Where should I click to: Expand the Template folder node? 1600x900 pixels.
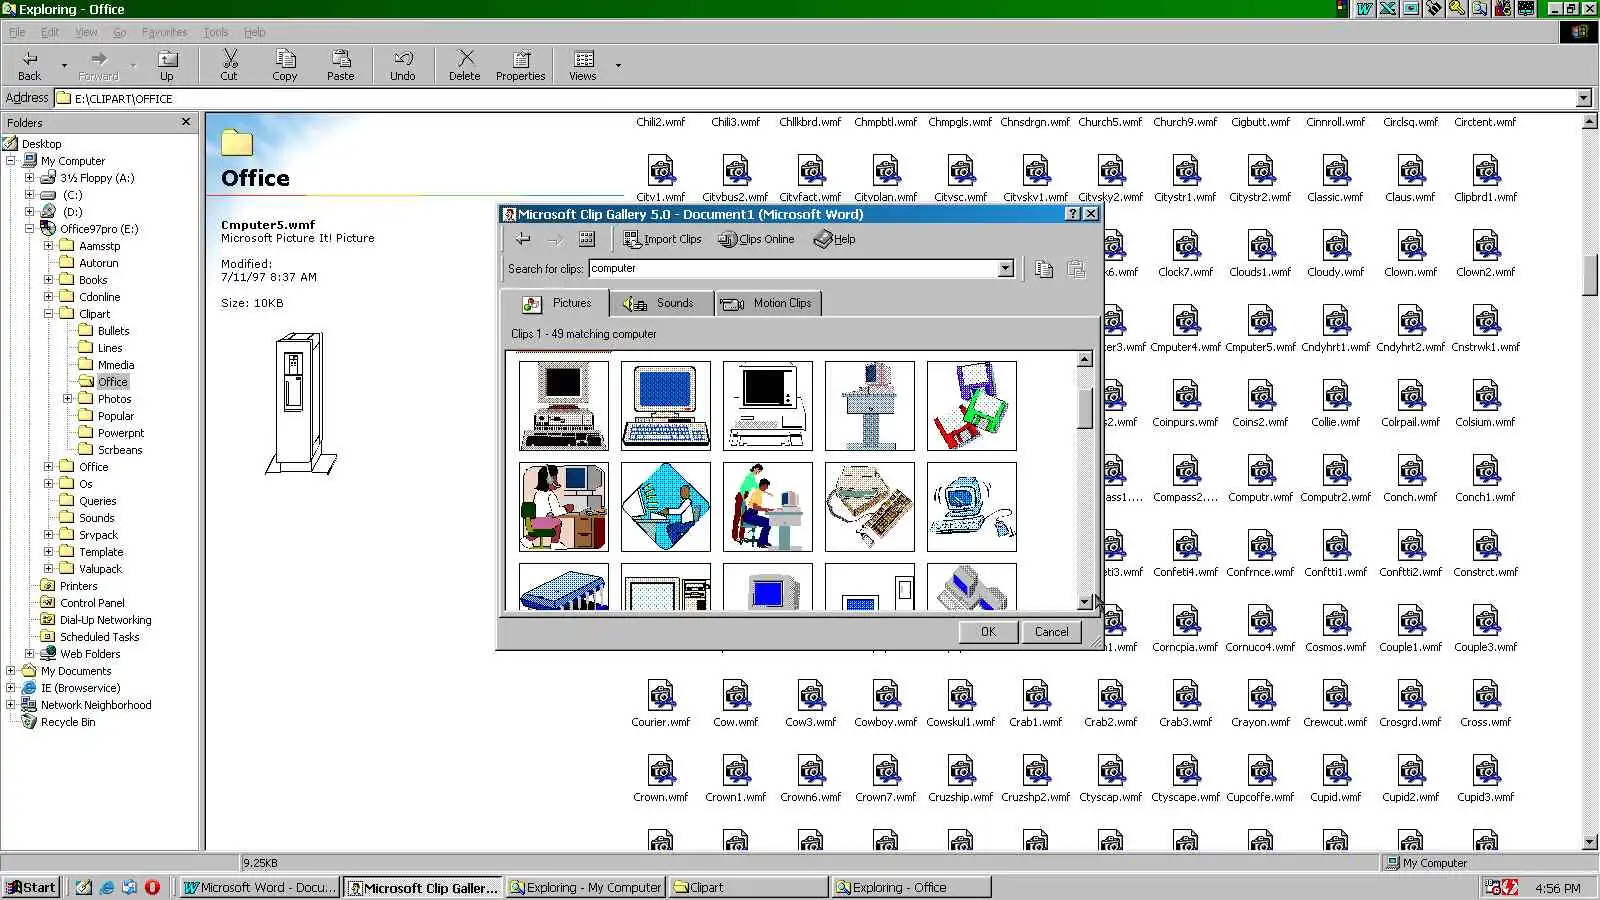click(48, 552)
